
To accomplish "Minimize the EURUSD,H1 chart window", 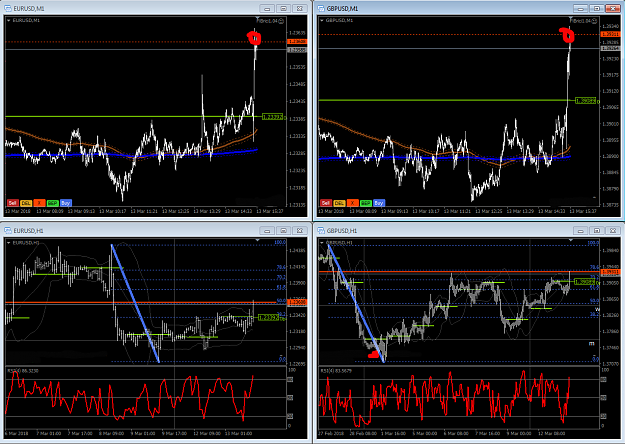I will (x=267, y=230).
